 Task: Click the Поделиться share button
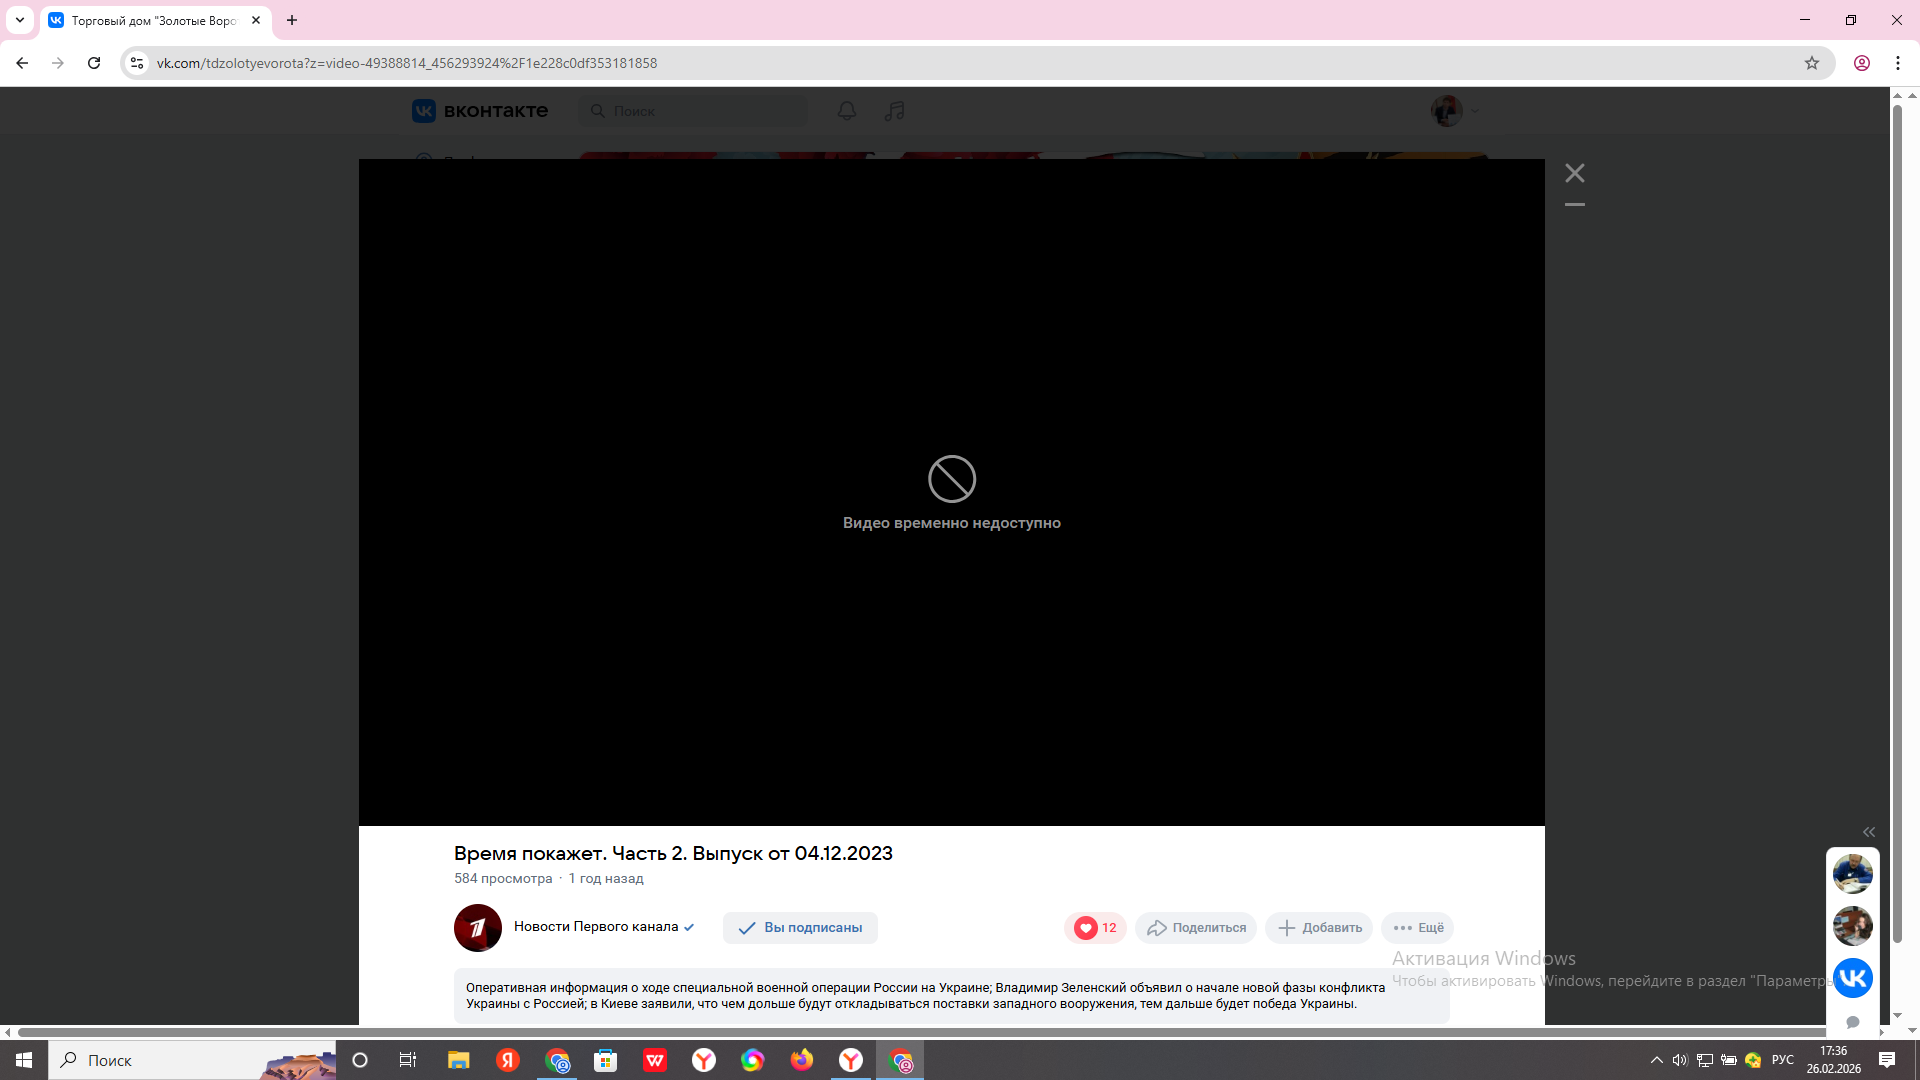[1196, 927]
